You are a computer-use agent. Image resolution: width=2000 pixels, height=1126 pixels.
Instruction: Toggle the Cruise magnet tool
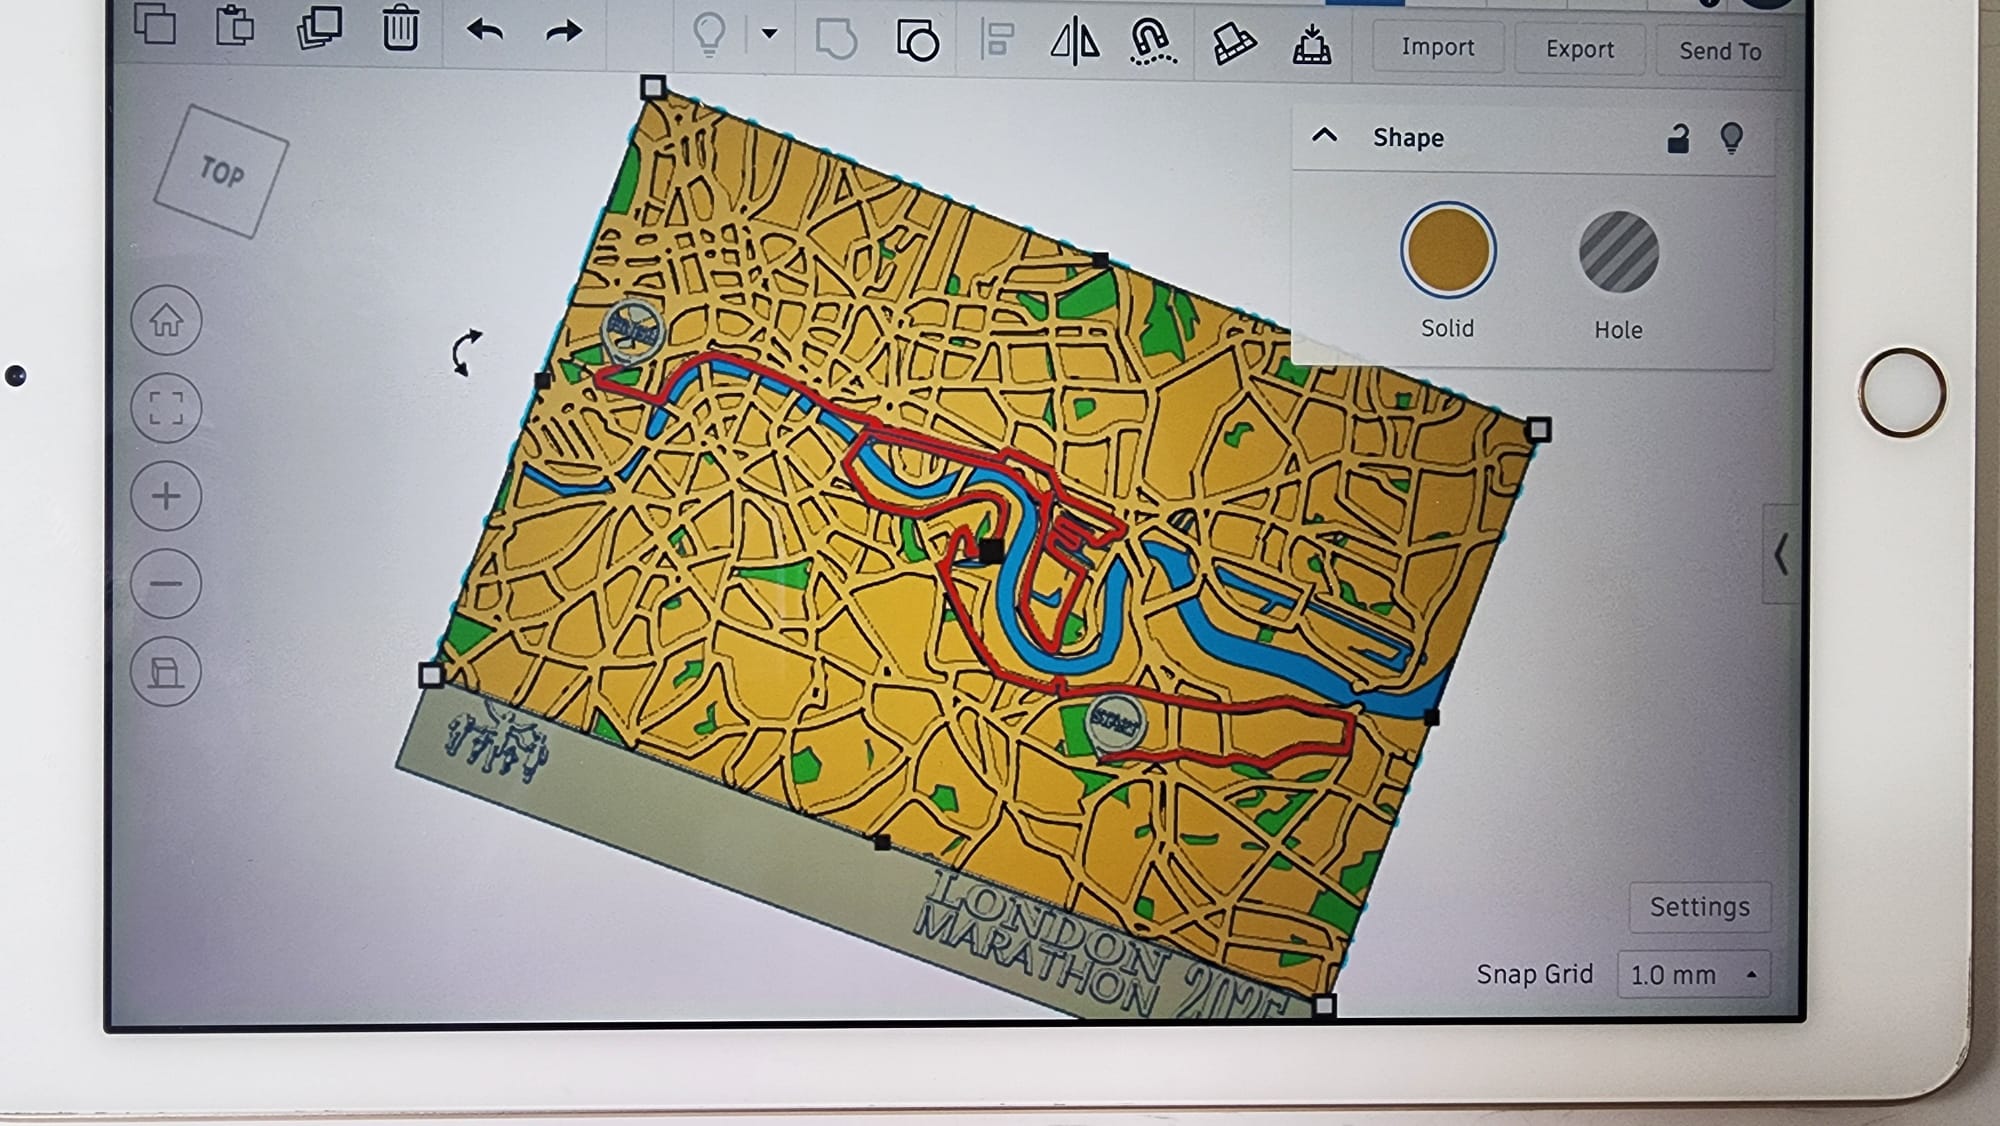[1152, 44]
